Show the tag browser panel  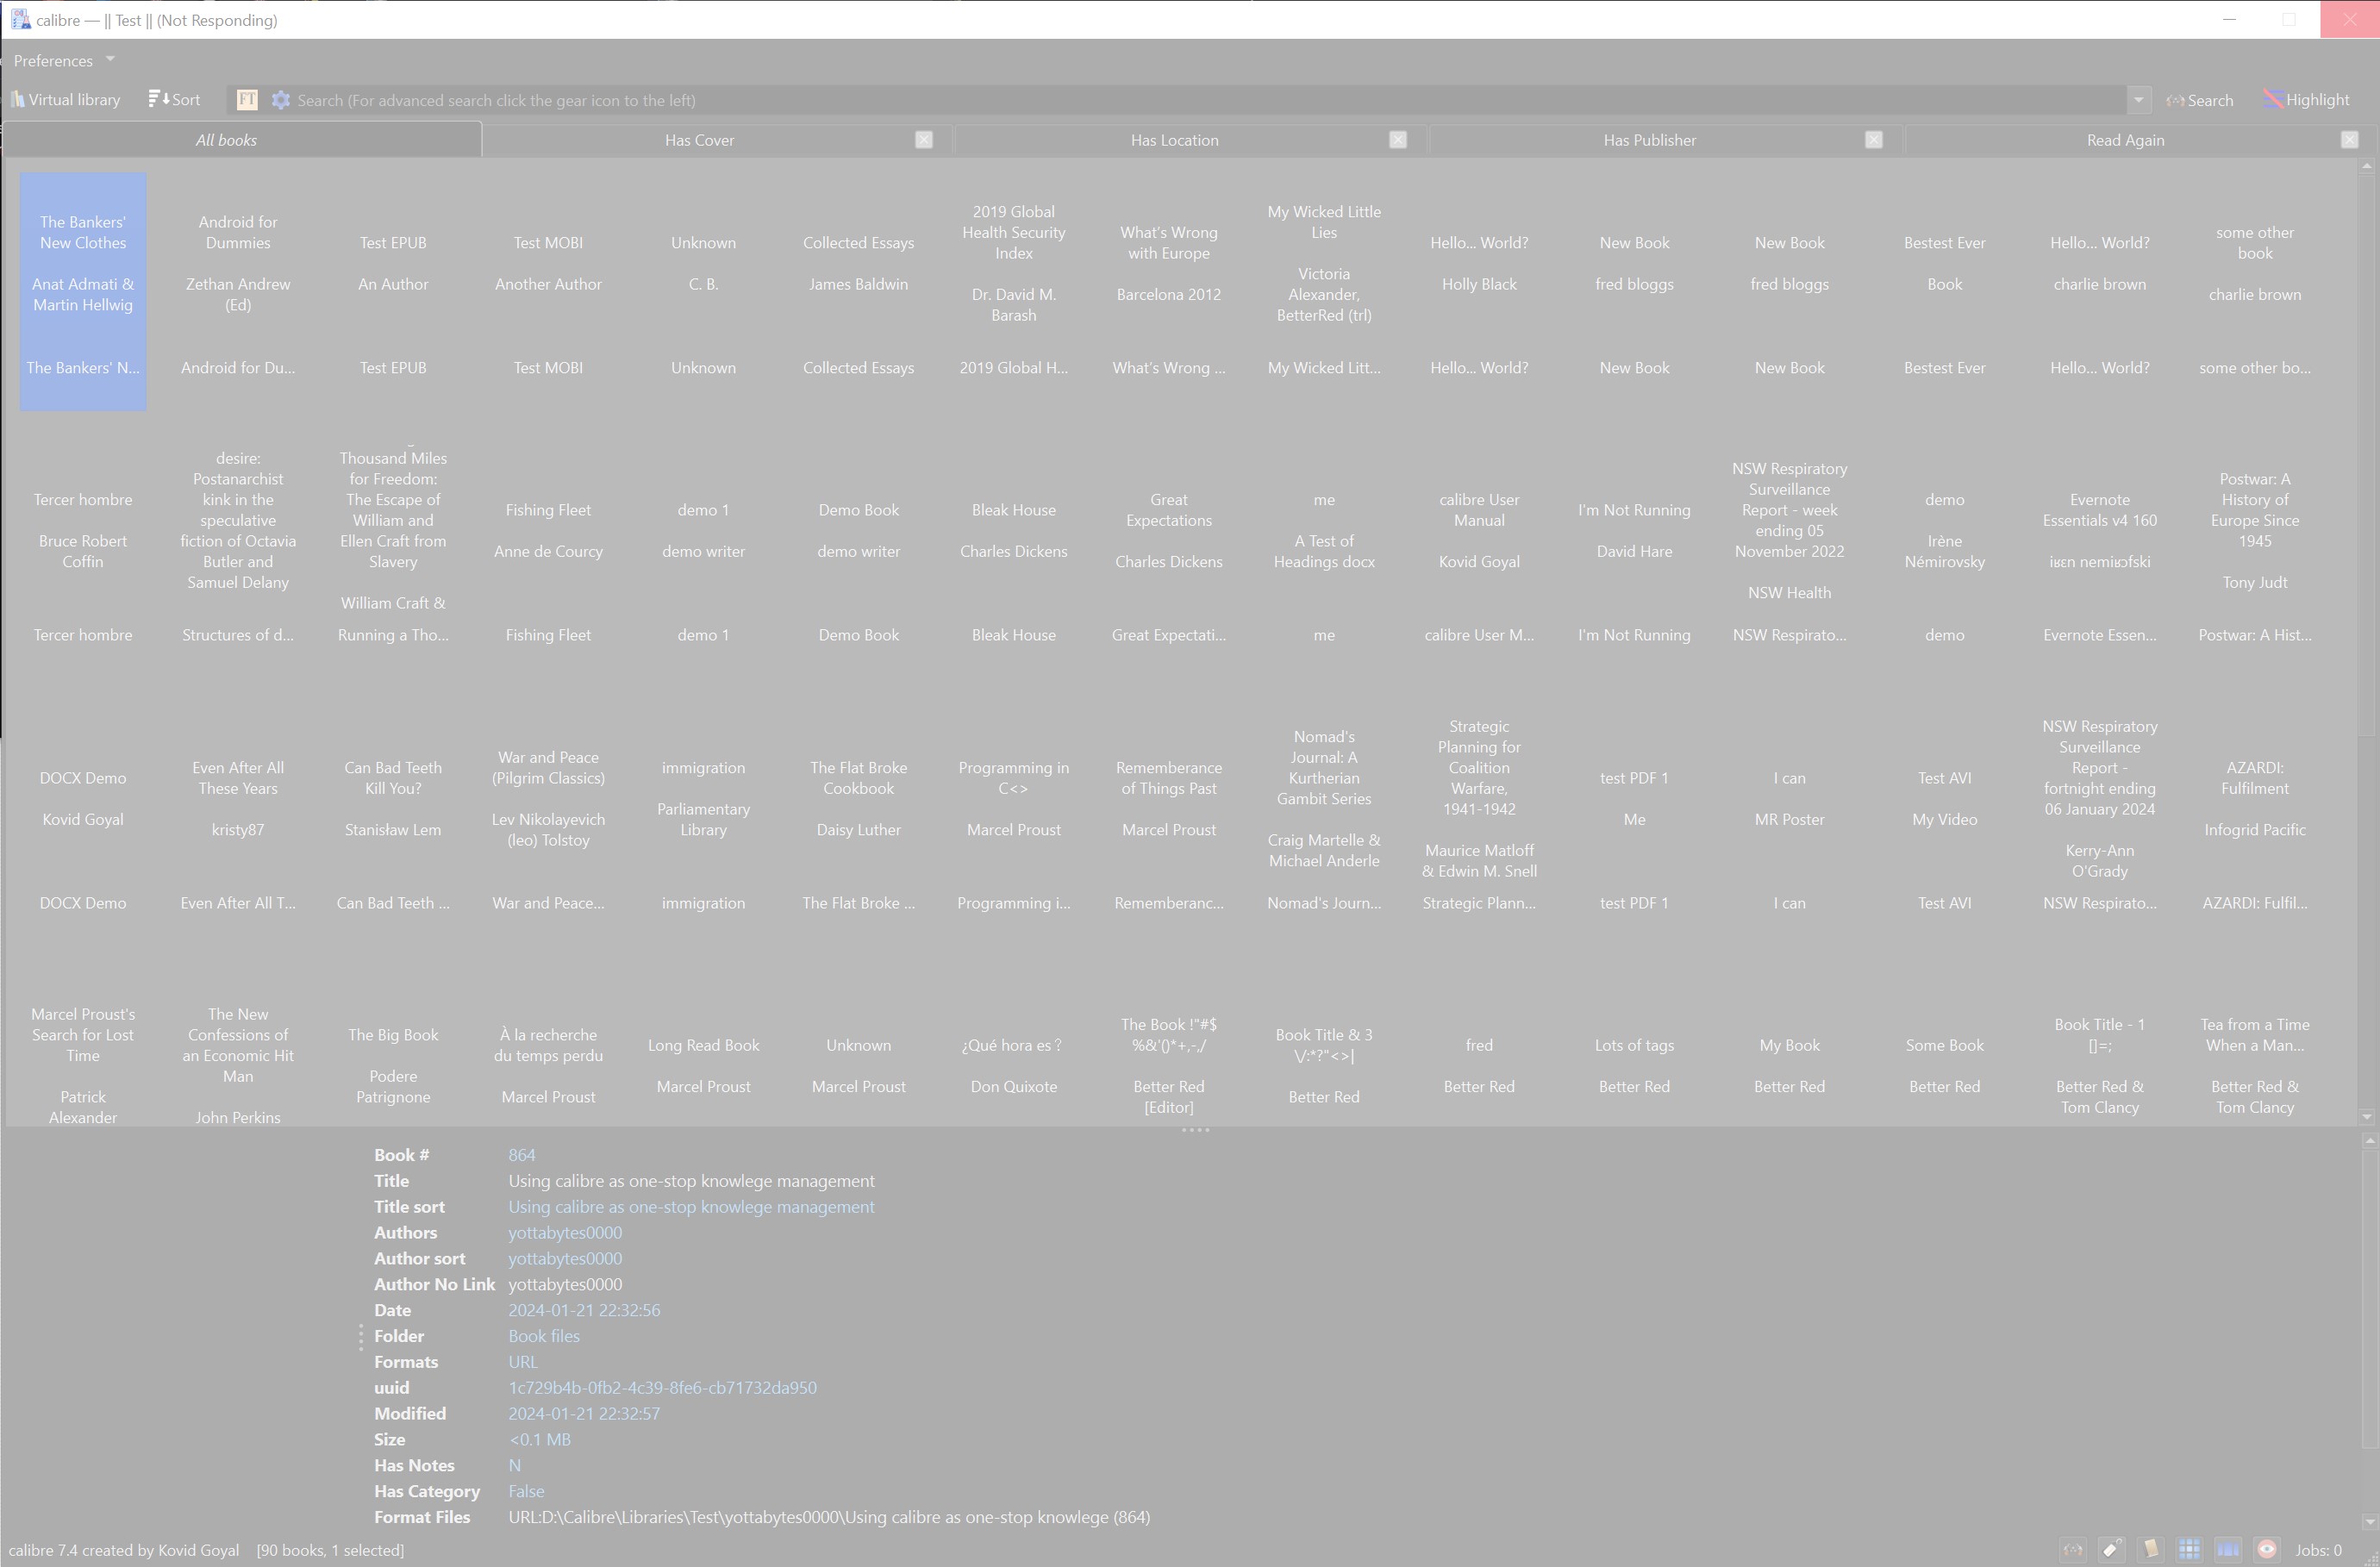click(2111, 1549)
